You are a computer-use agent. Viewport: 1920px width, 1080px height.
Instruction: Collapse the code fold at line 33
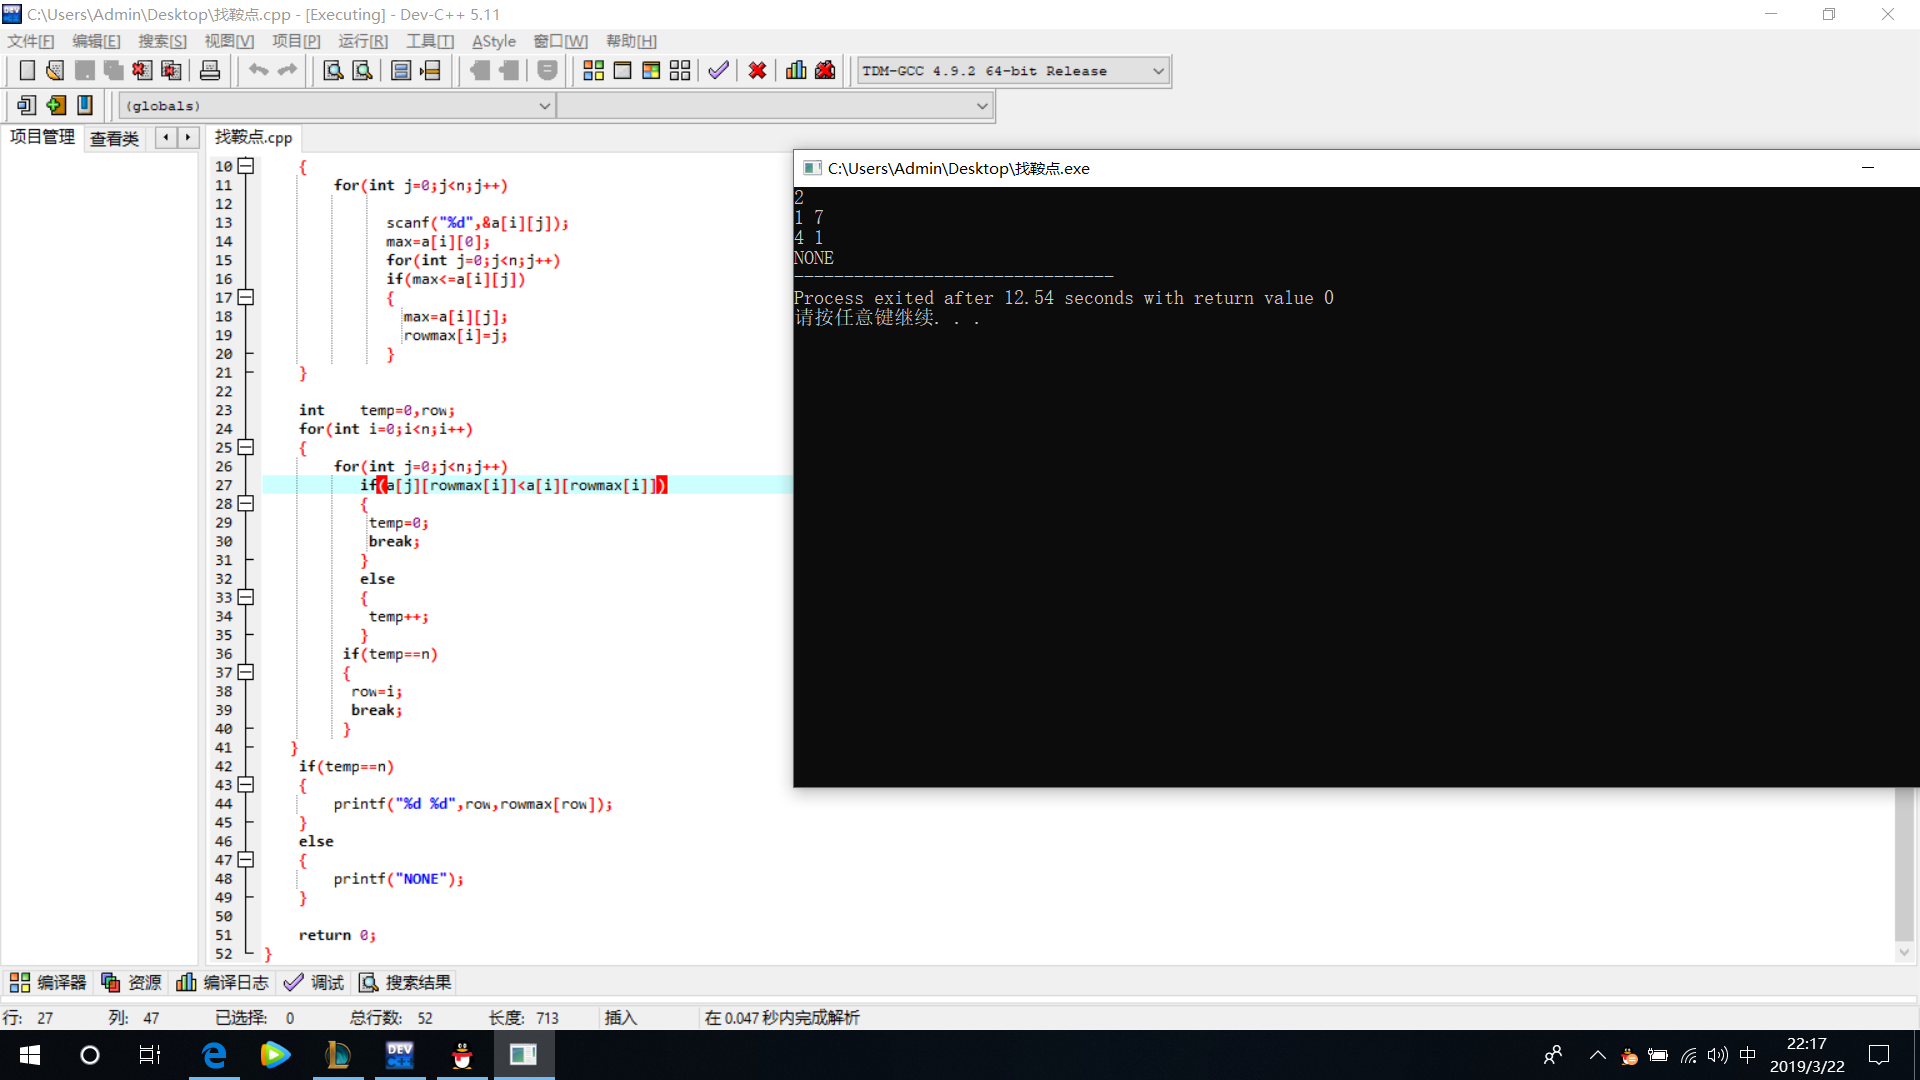(246, 597)
